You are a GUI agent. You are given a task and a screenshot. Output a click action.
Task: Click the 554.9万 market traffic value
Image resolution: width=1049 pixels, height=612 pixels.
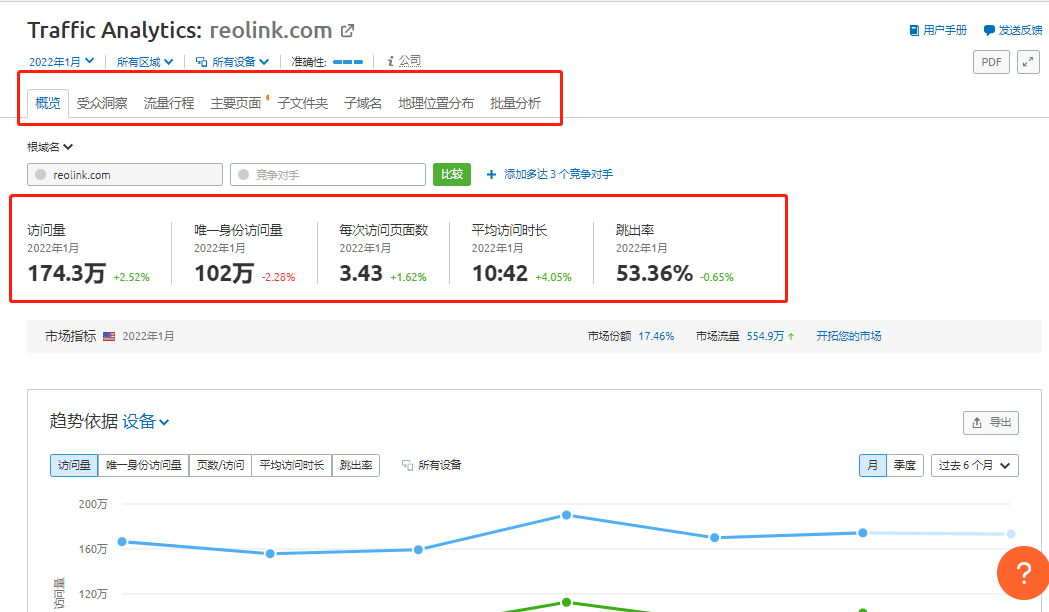[x=765, y=336]
